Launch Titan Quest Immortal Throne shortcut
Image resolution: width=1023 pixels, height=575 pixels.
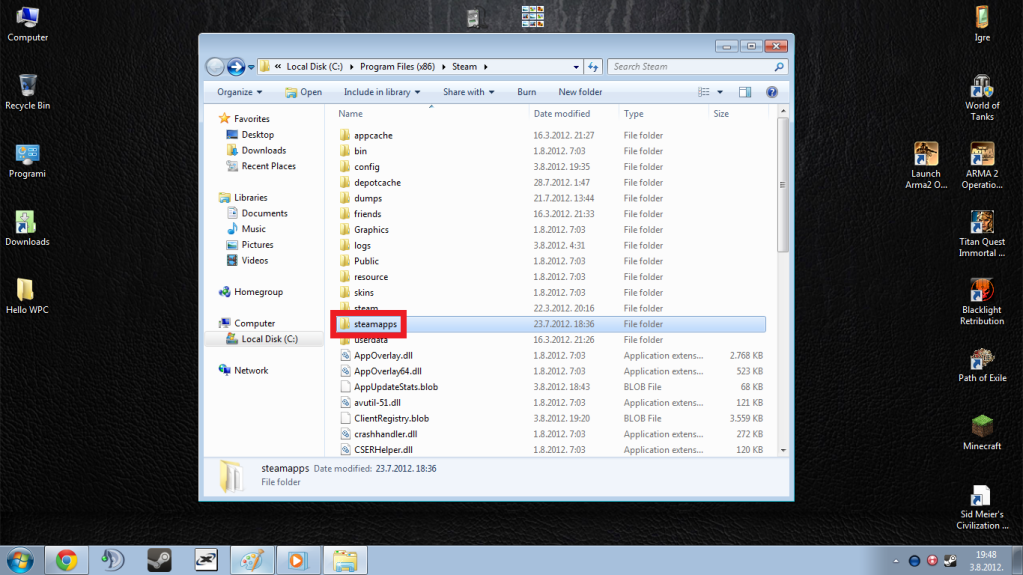tap(982, 234)
